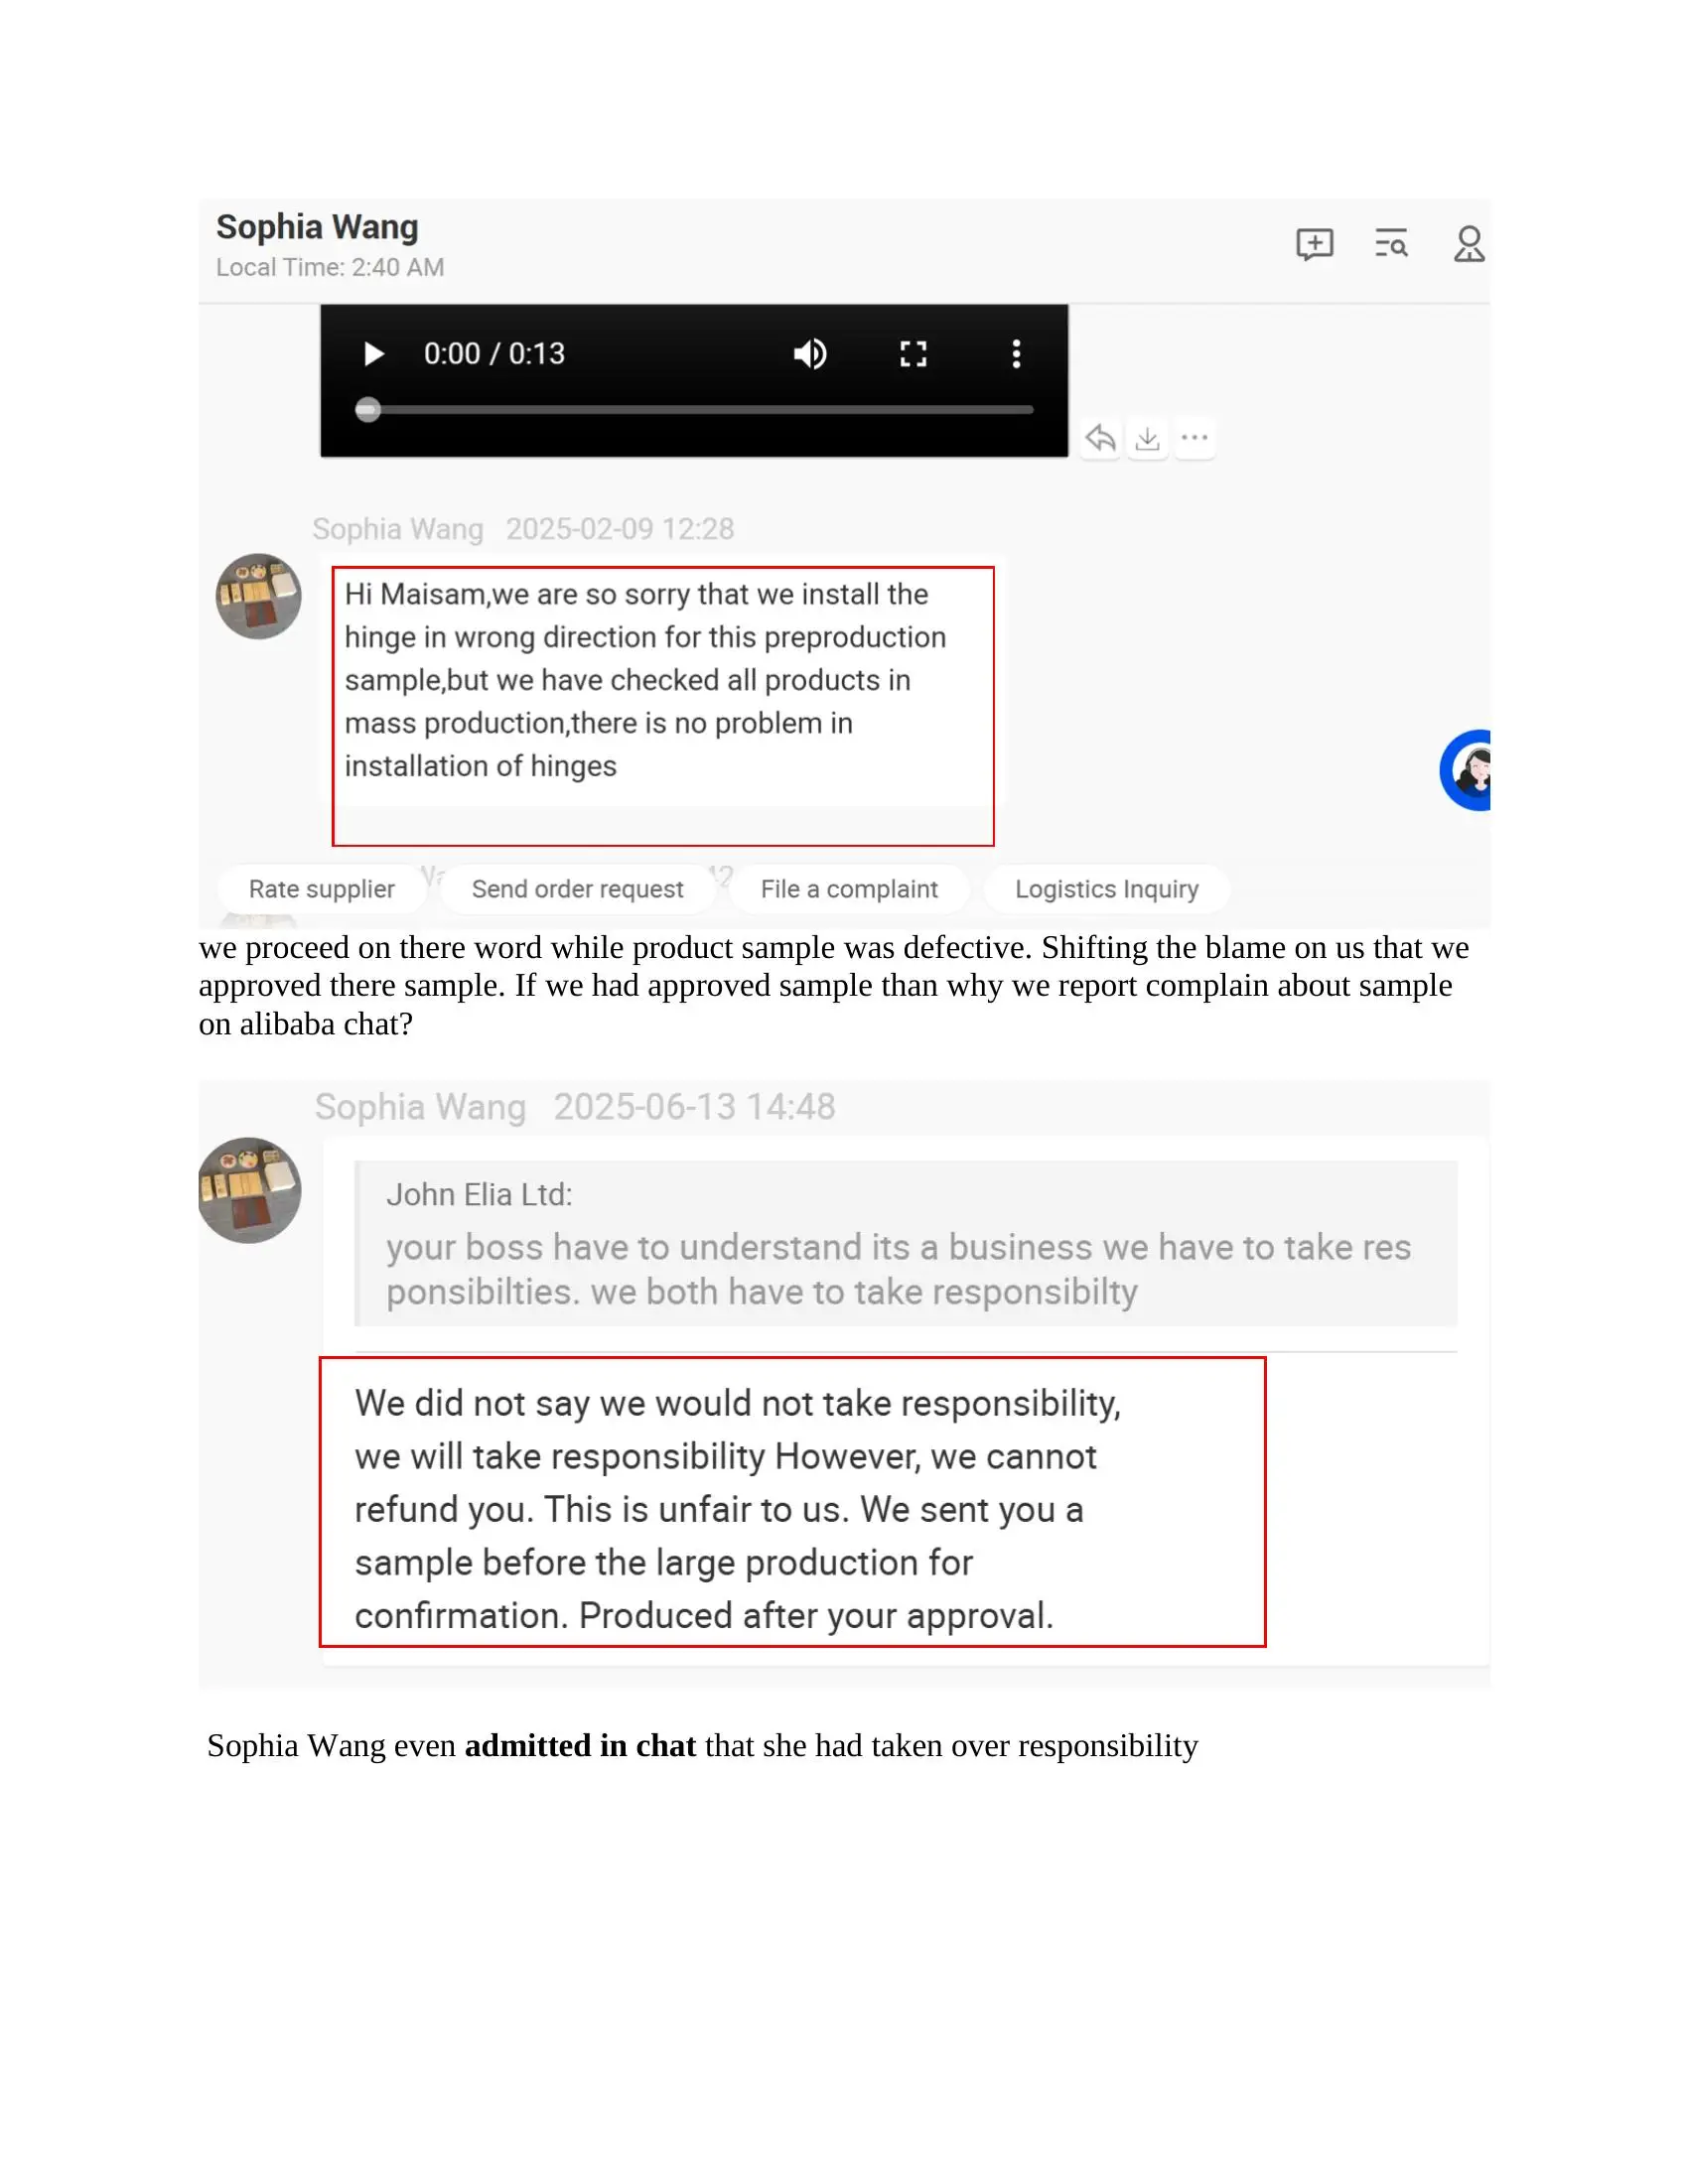Open search chat history icon
This screenshot has width=1688, height=2184.
point(1391,244)
